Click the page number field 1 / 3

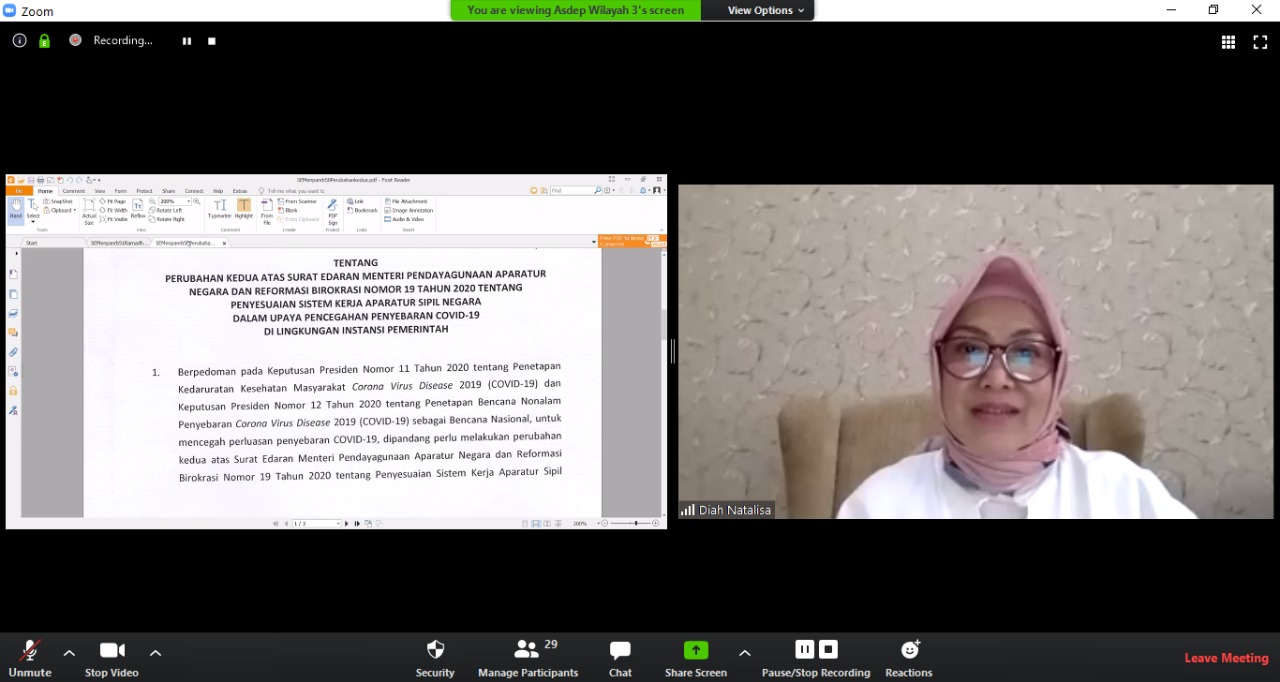315,523
